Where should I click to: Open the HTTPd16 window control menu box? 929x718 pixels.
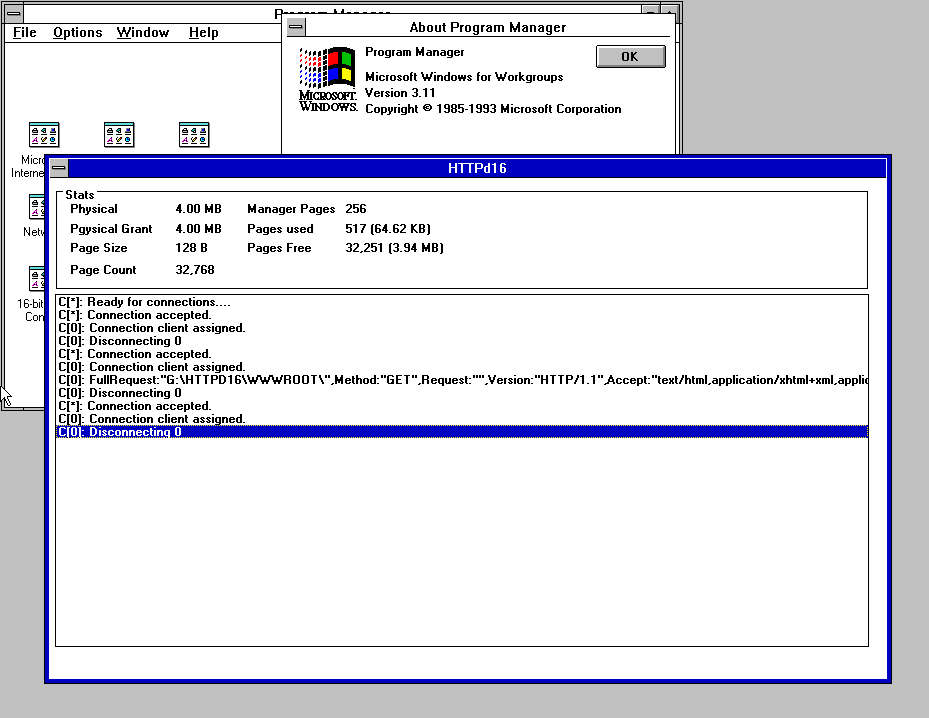(60, 168)
